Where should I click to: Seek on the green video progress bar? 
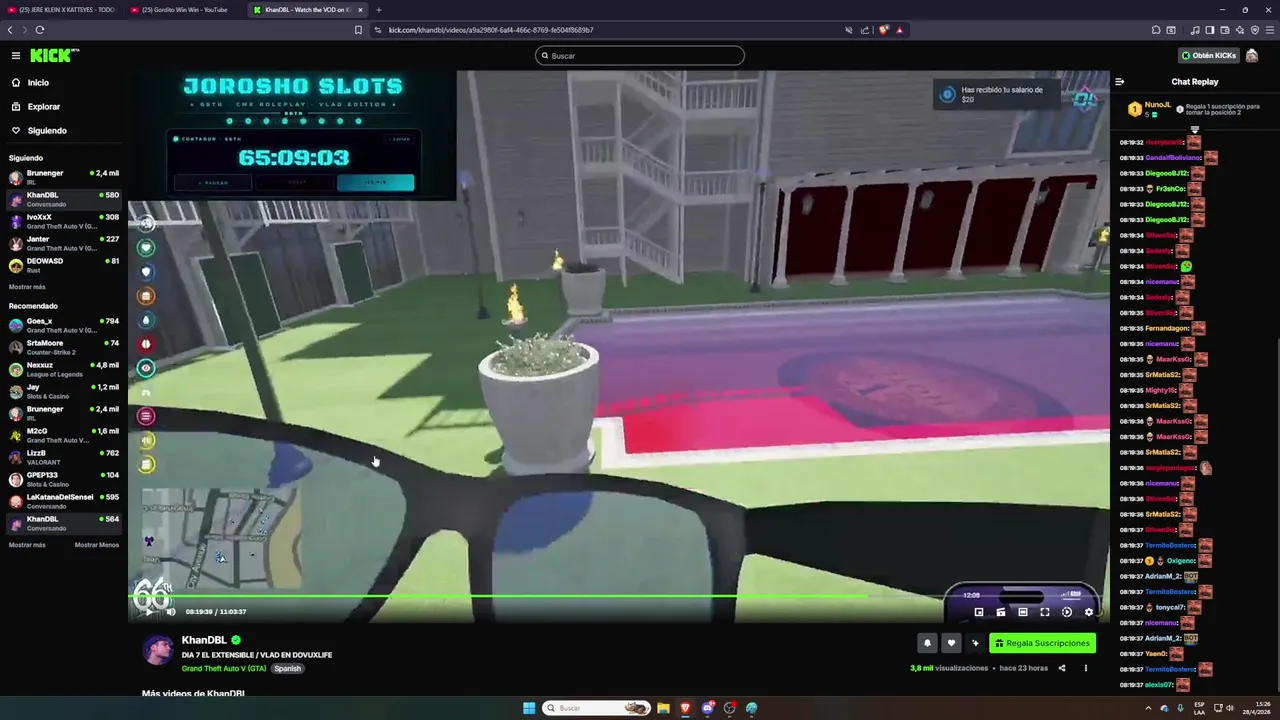(x=618, y=596)
